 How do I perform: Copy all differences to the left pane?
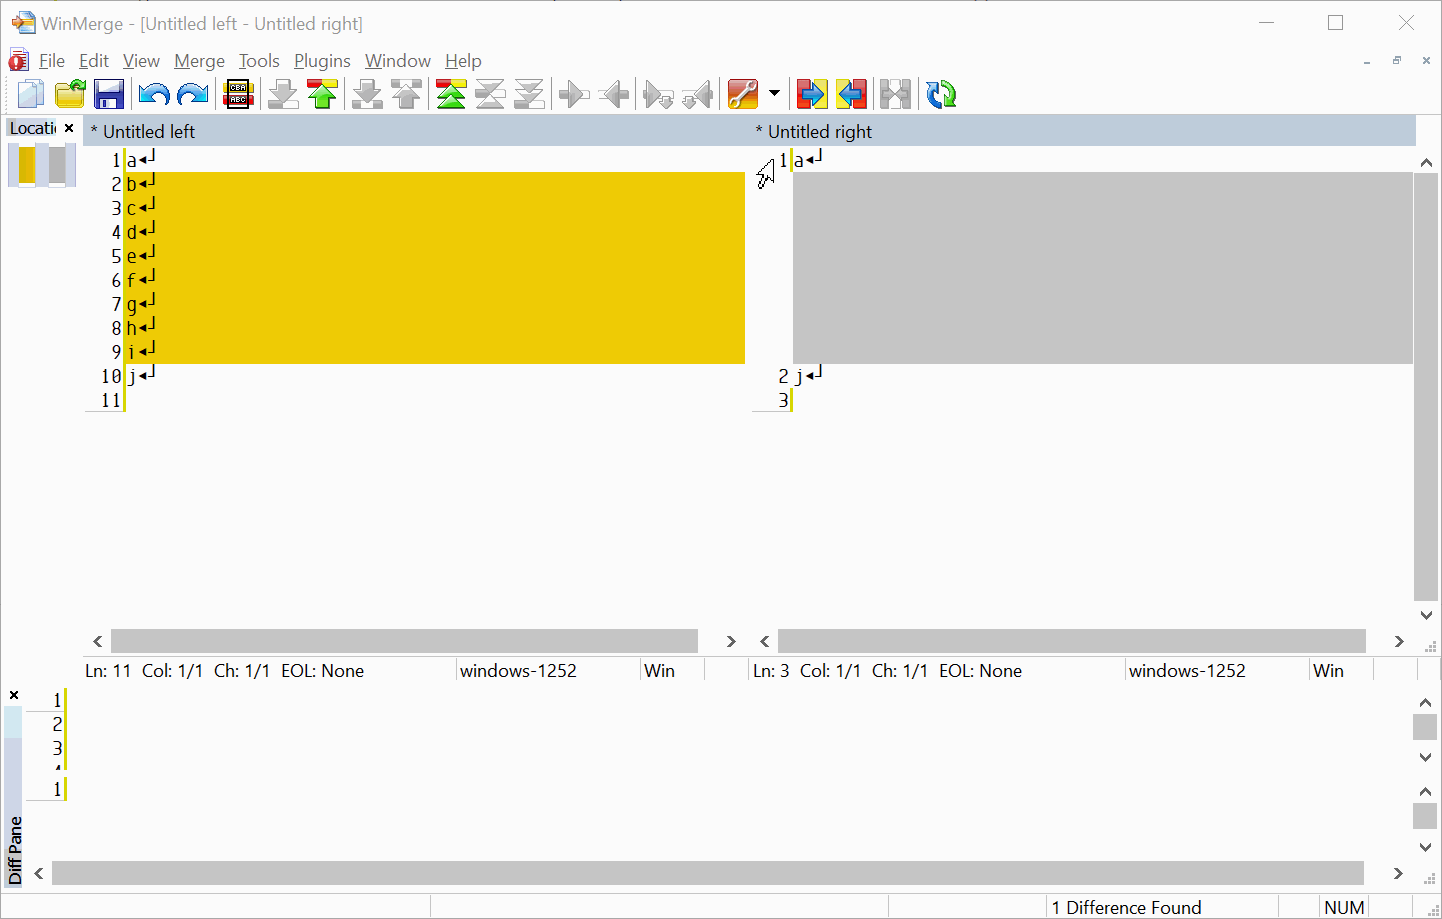pyautogui.click(x=852, y=93)
